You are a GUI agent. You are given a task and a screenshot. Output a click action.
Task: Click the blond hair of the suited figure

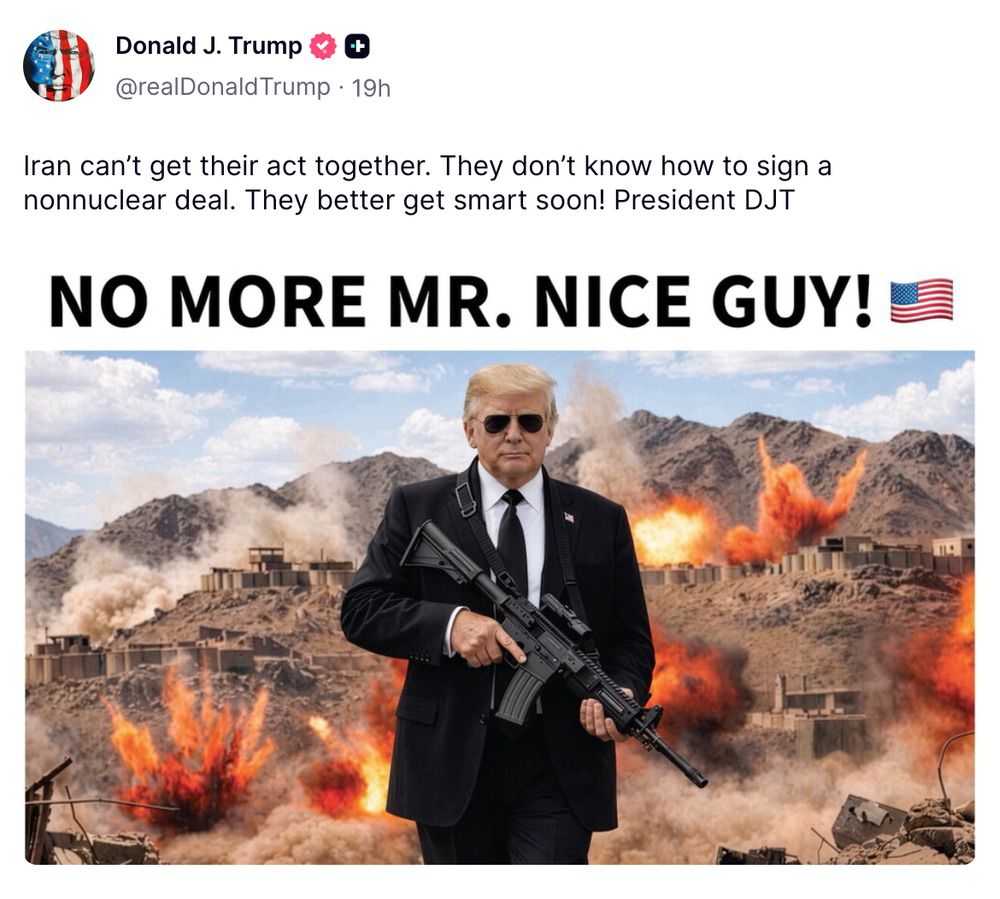510,387
